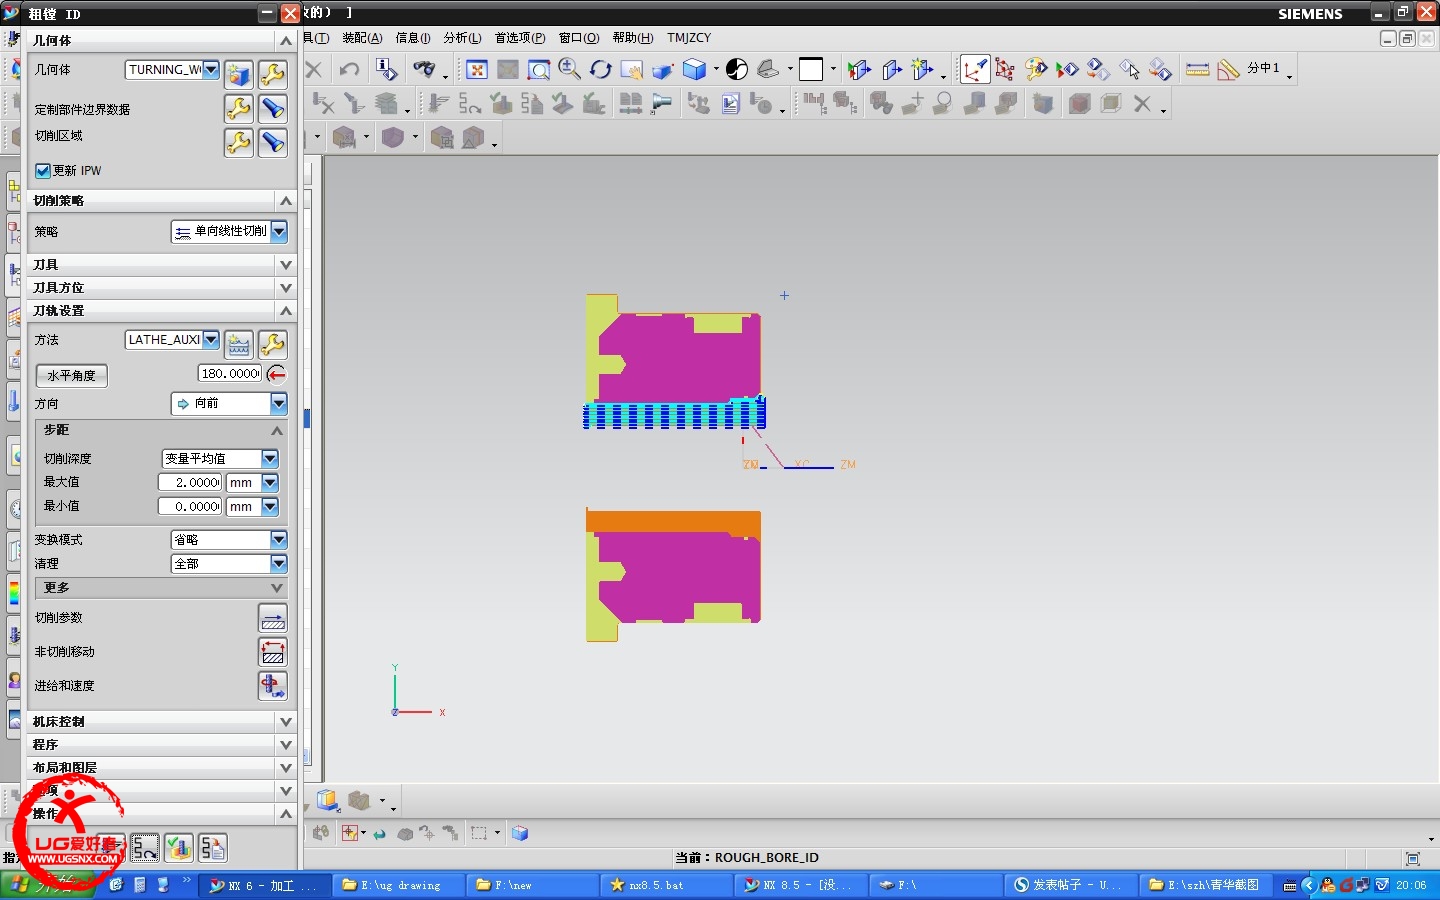The height and width of the screenshot is (900, 1440).
Task: Open 非切削移动 non-cutting moves icon
Action: tap(272, 652)
